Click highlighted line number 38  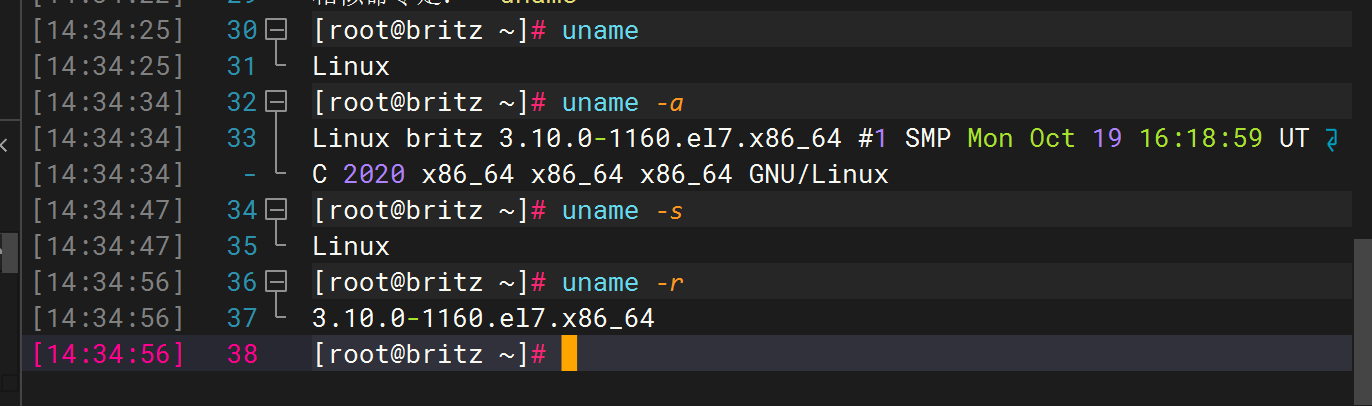242,354
